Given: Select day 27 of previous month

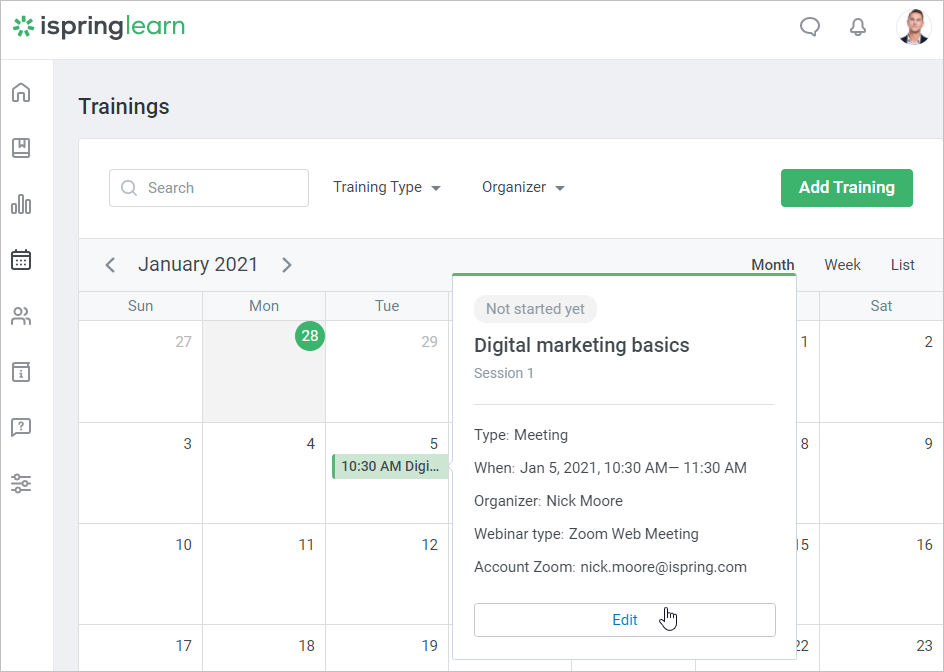Looking at the screenshot, I should point(184,342).
